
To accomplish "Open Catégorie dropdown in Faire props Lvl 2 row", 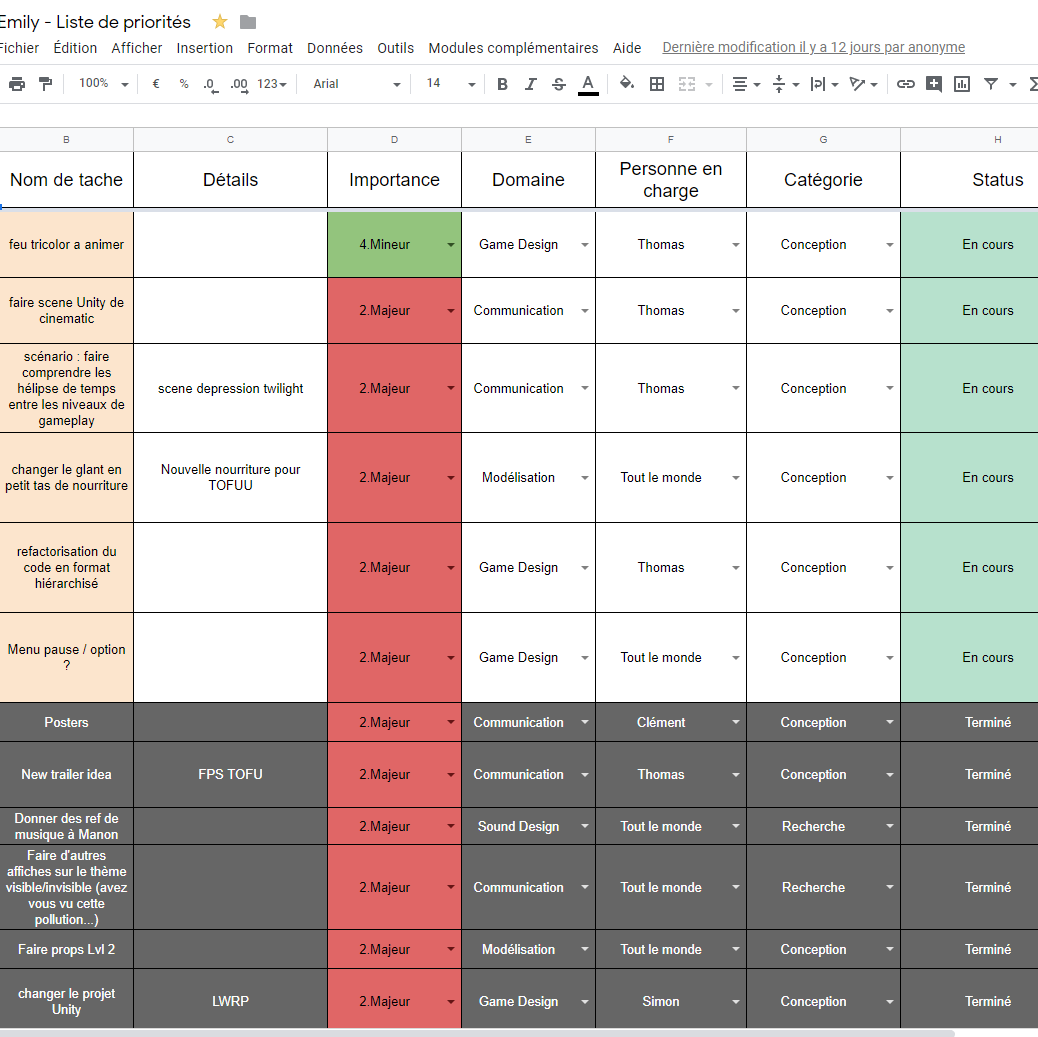I will coord(890,950).
